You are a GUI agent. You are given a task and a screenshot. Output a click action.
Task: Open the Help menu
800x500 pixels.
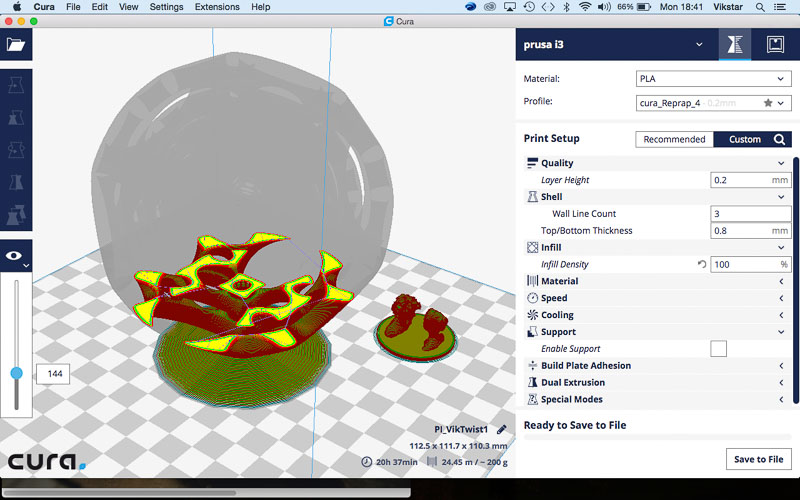coord(260,7)
